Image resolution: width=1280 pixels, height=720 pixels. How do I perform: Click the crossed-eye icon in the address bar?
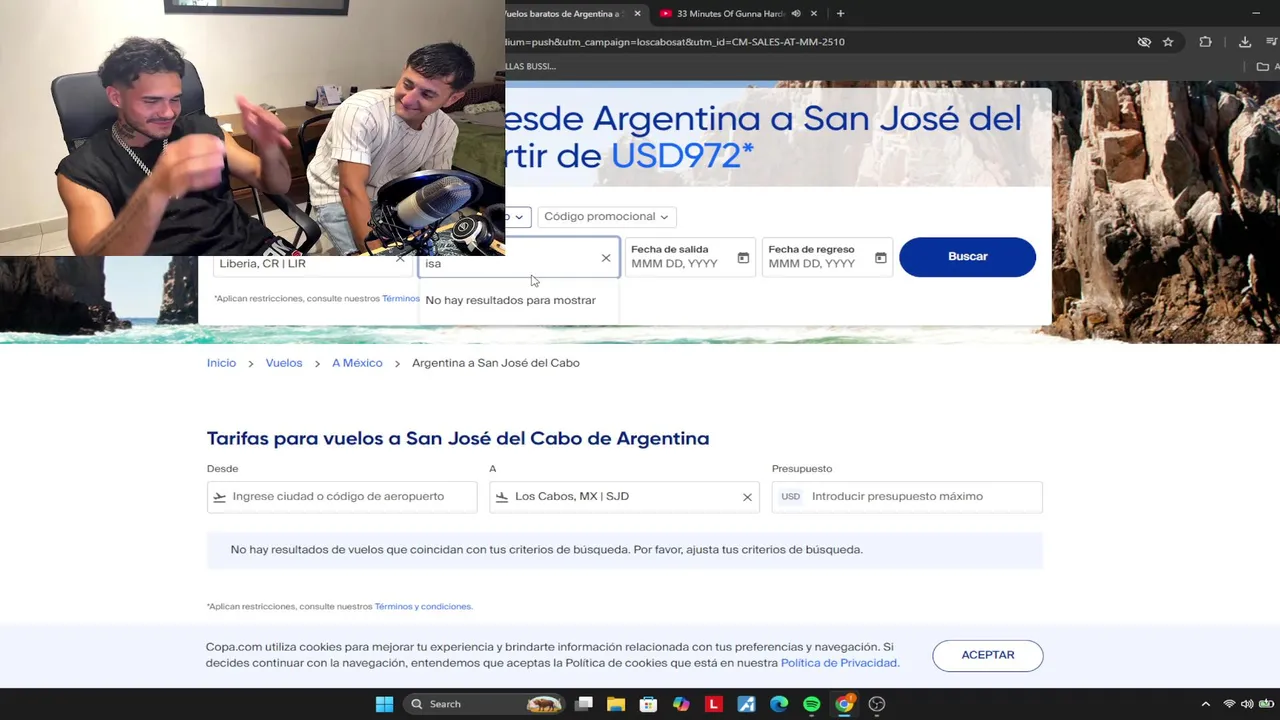[1144, 42]
